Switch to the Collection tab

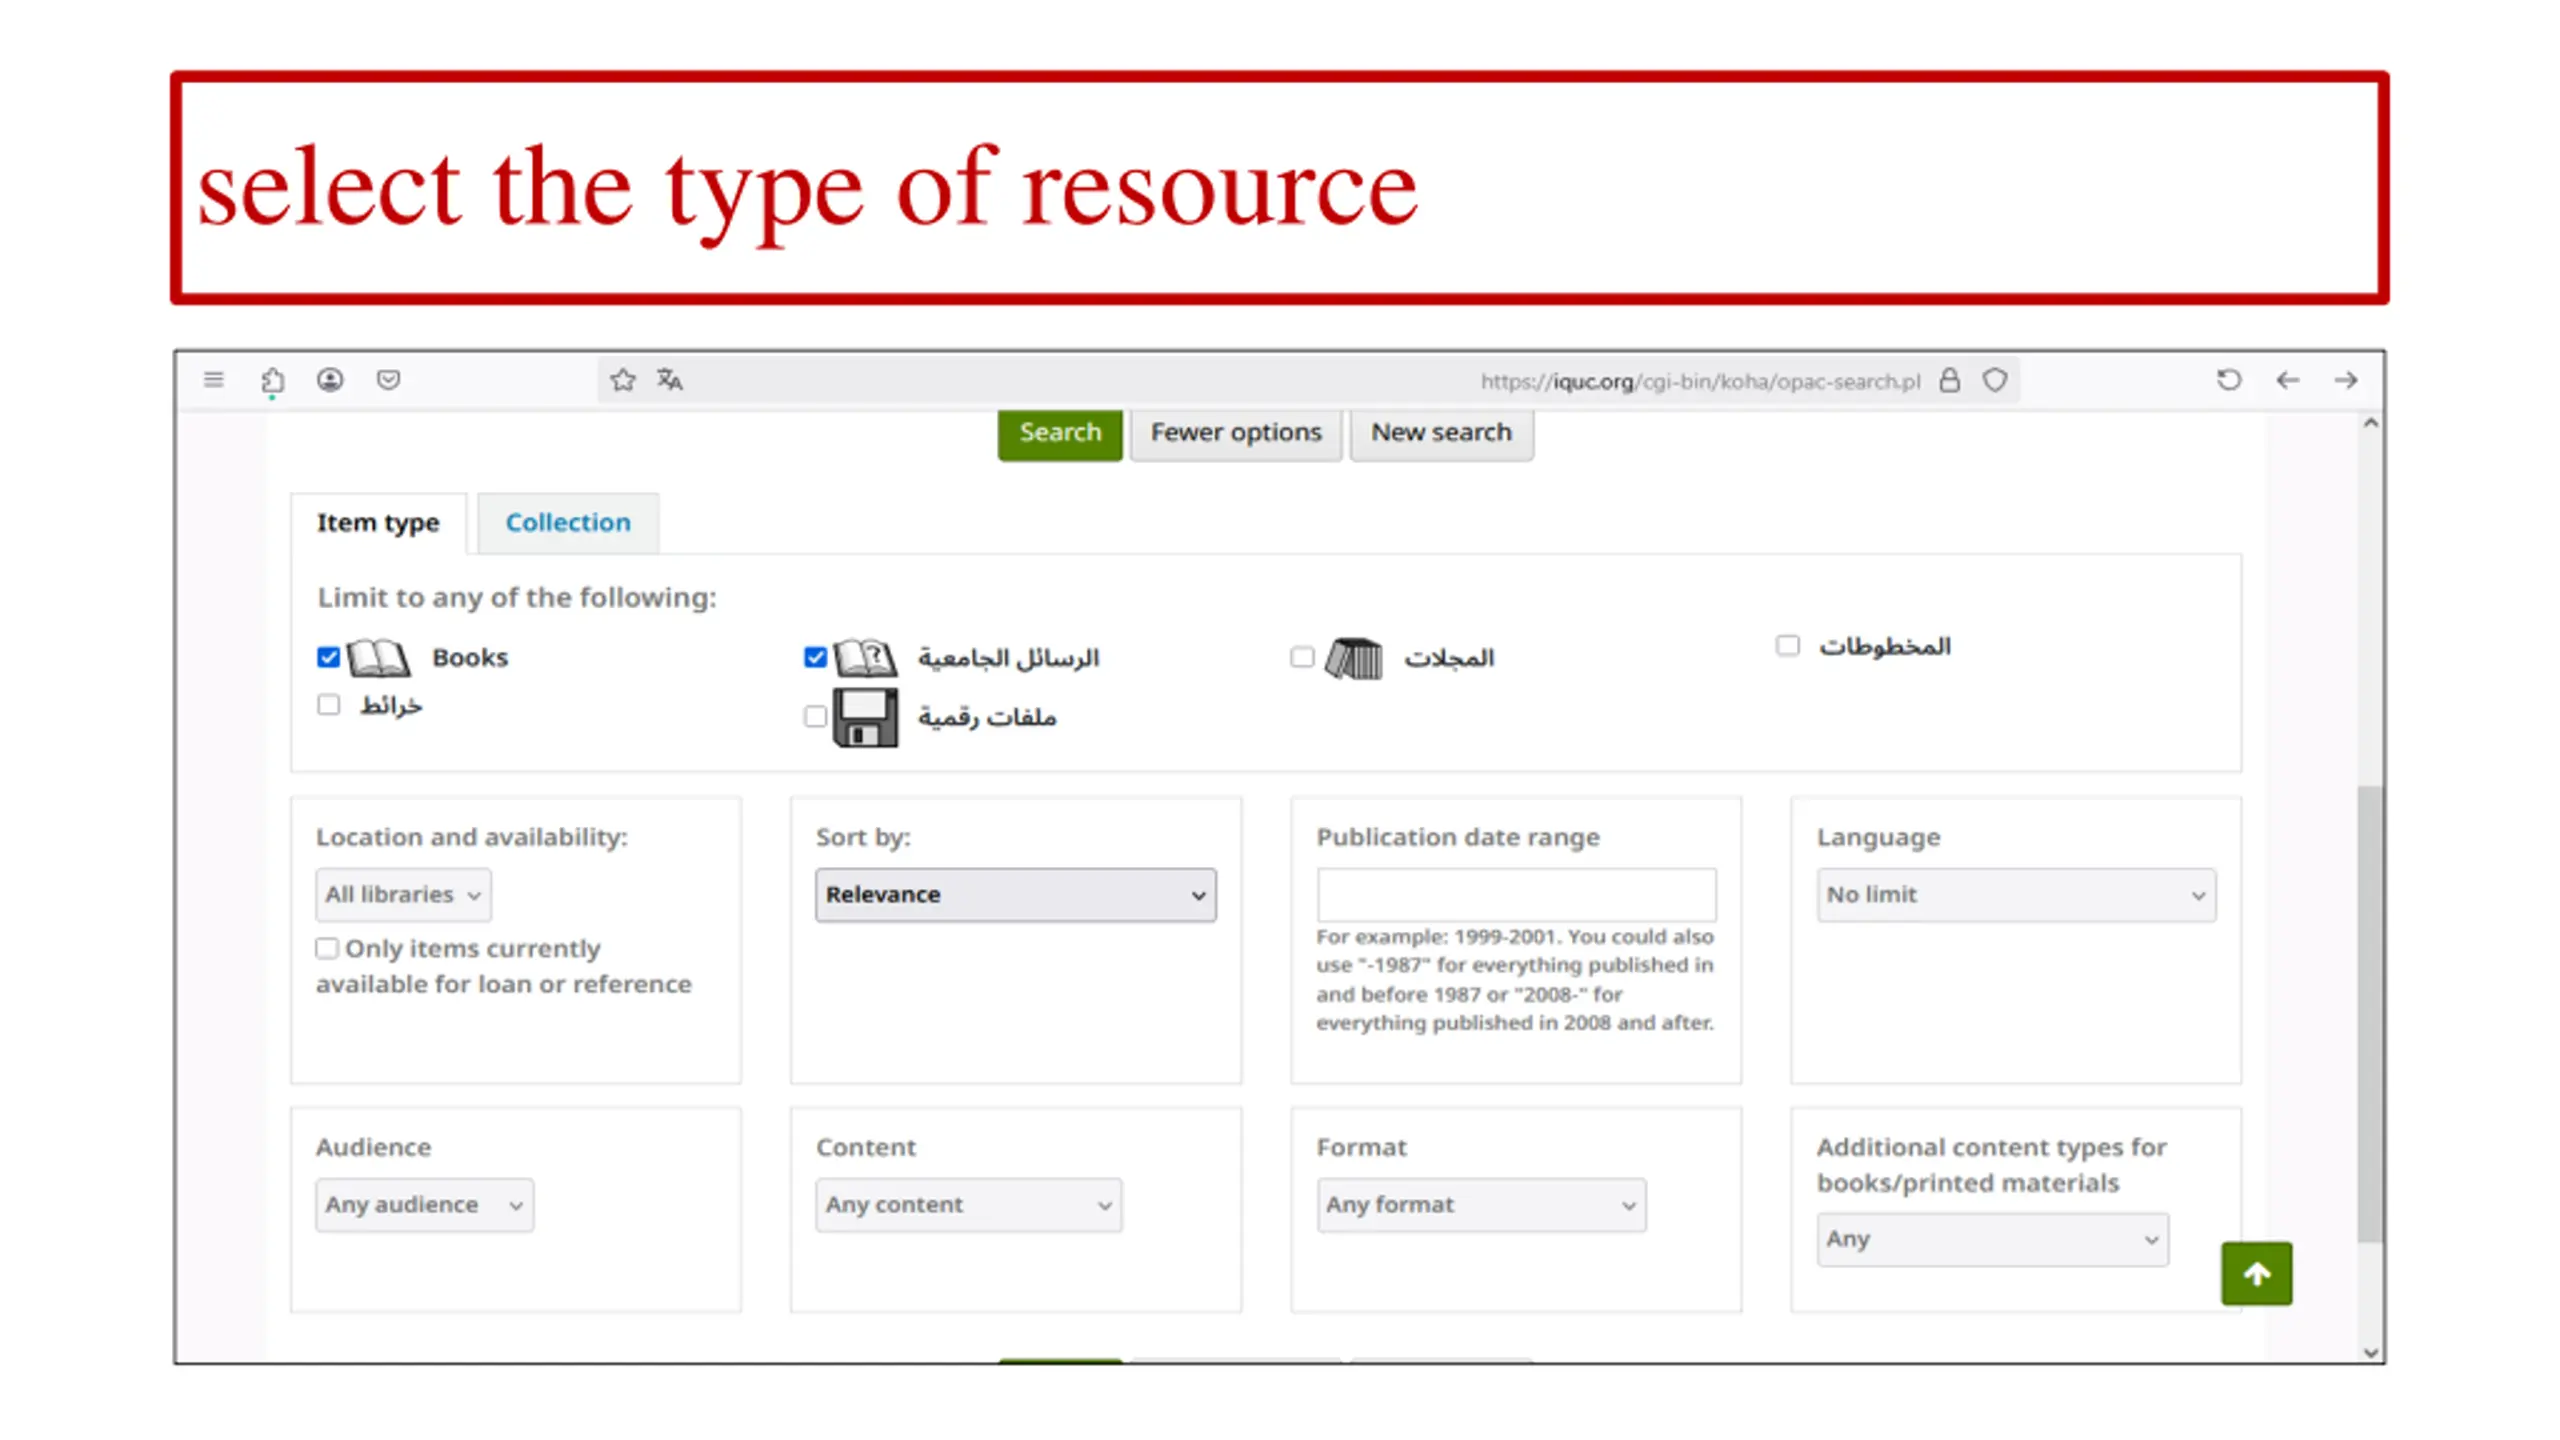point(568,522)
